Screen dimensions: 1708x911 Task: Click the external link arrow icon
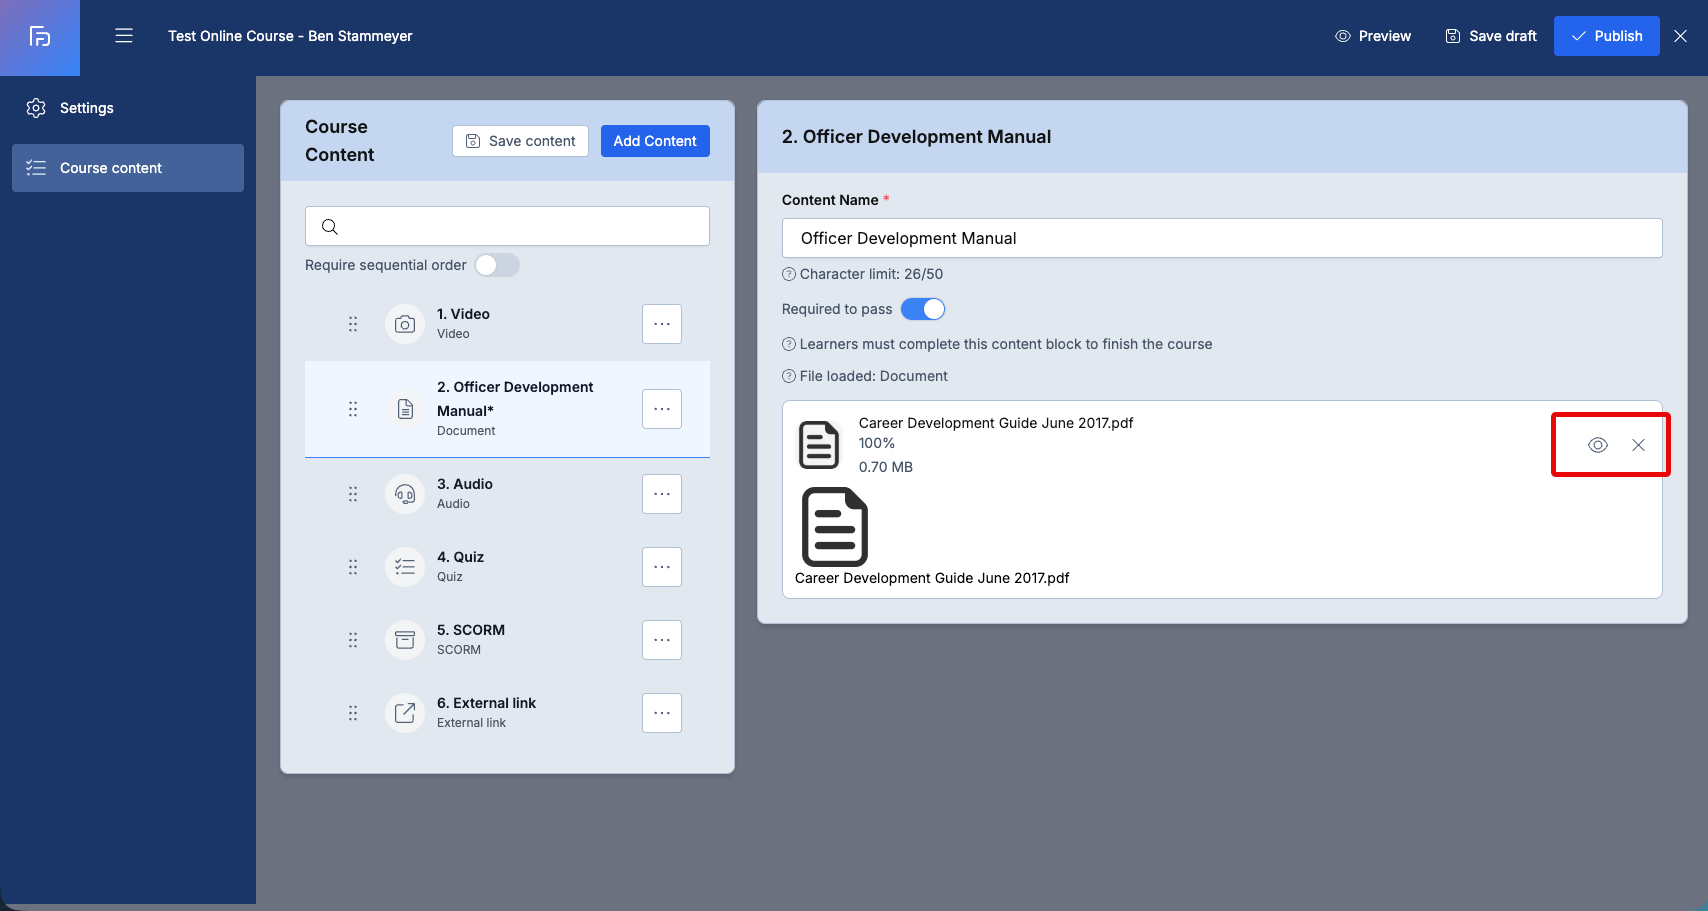coord(405,713)
